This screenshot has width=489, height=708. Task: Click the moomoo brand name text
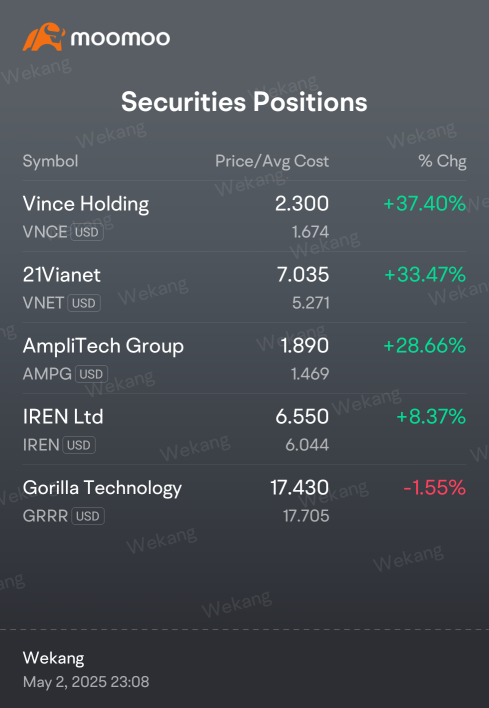coord(121,38)
